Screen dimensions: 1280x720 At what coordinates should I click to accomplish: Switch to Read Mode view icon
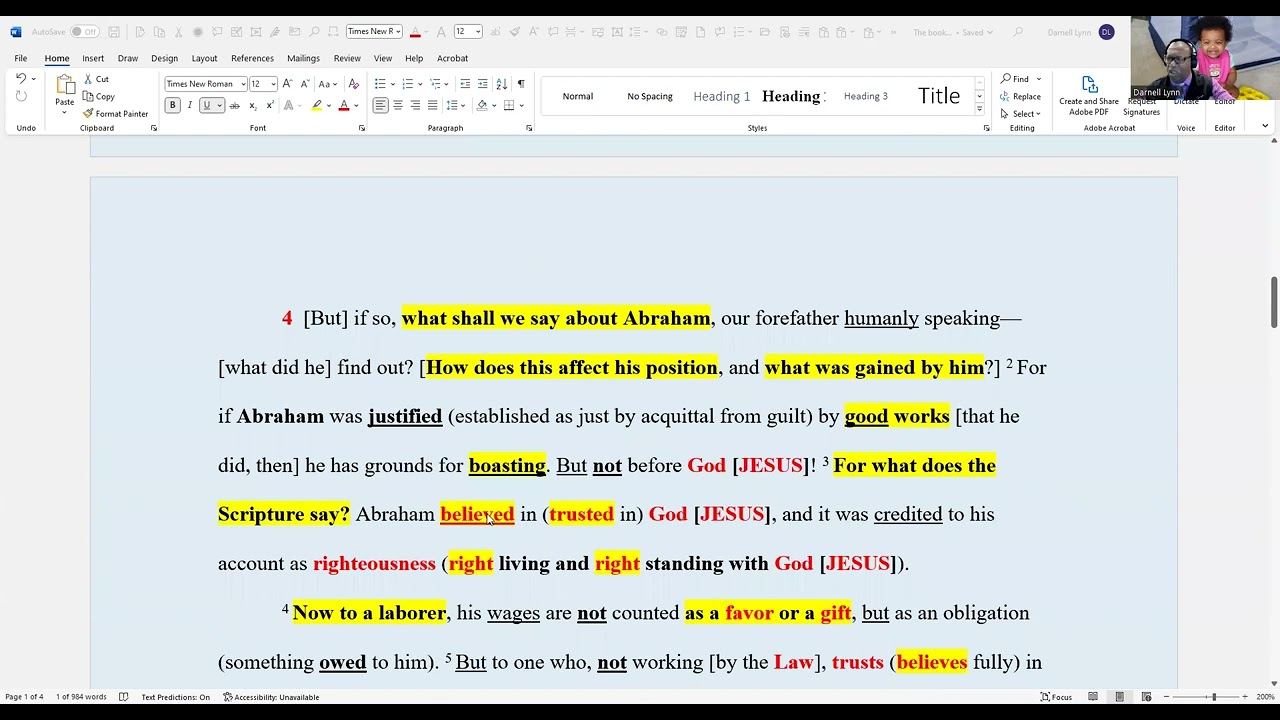[1093, 697]
